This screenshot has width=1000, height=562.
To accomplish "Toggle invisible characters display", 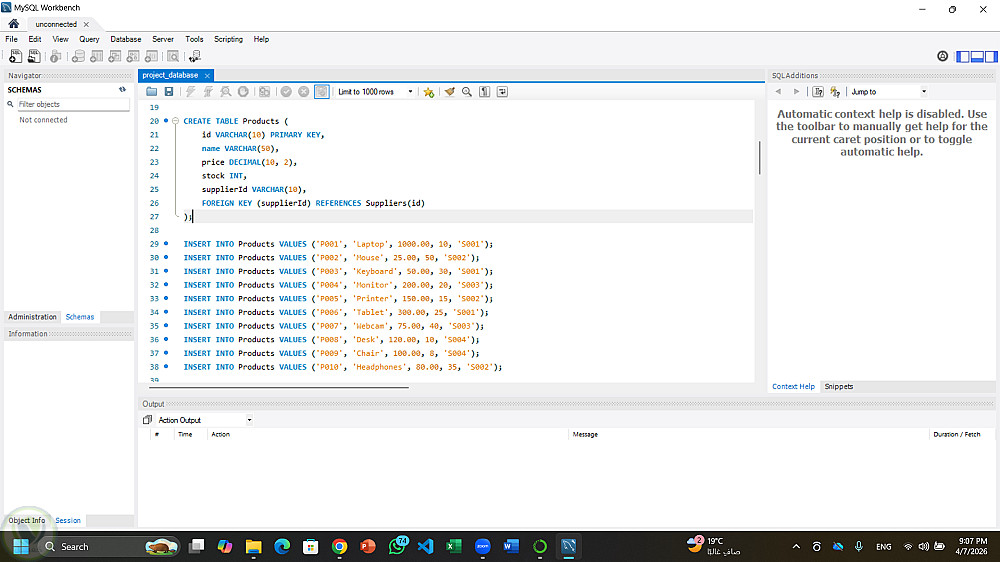I will pos(484,92).
